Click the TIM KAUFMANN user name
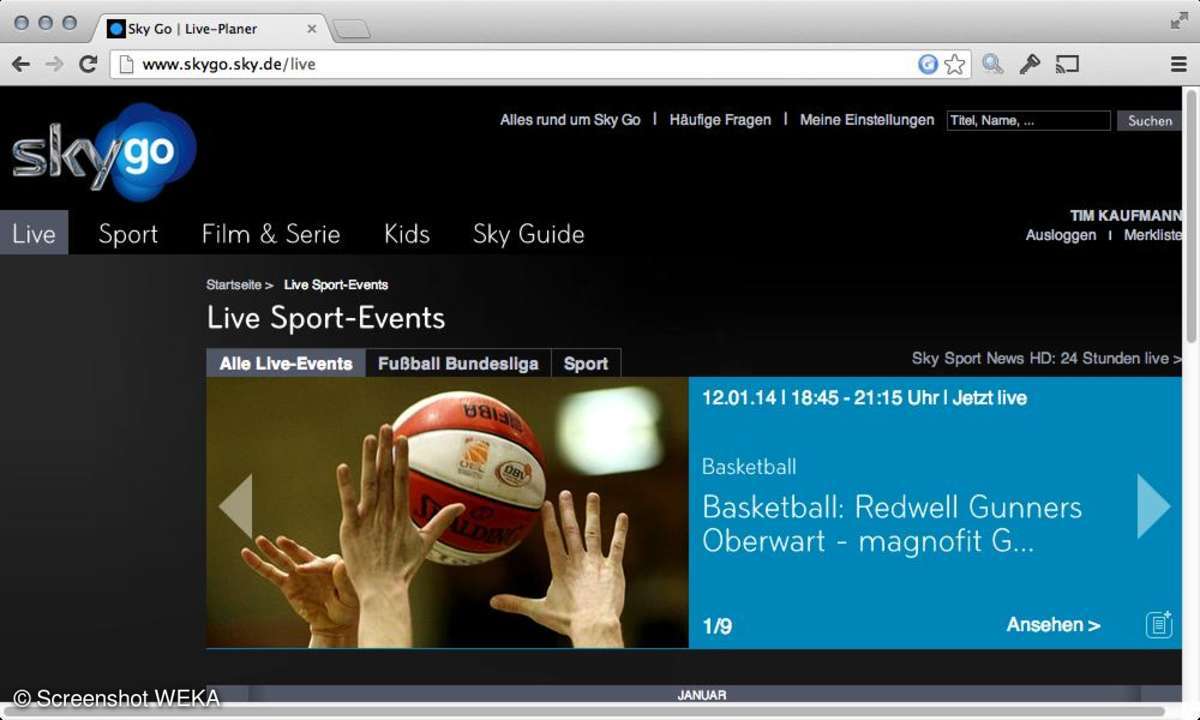Screen dimensions: 1200x720 (1126, 216)
